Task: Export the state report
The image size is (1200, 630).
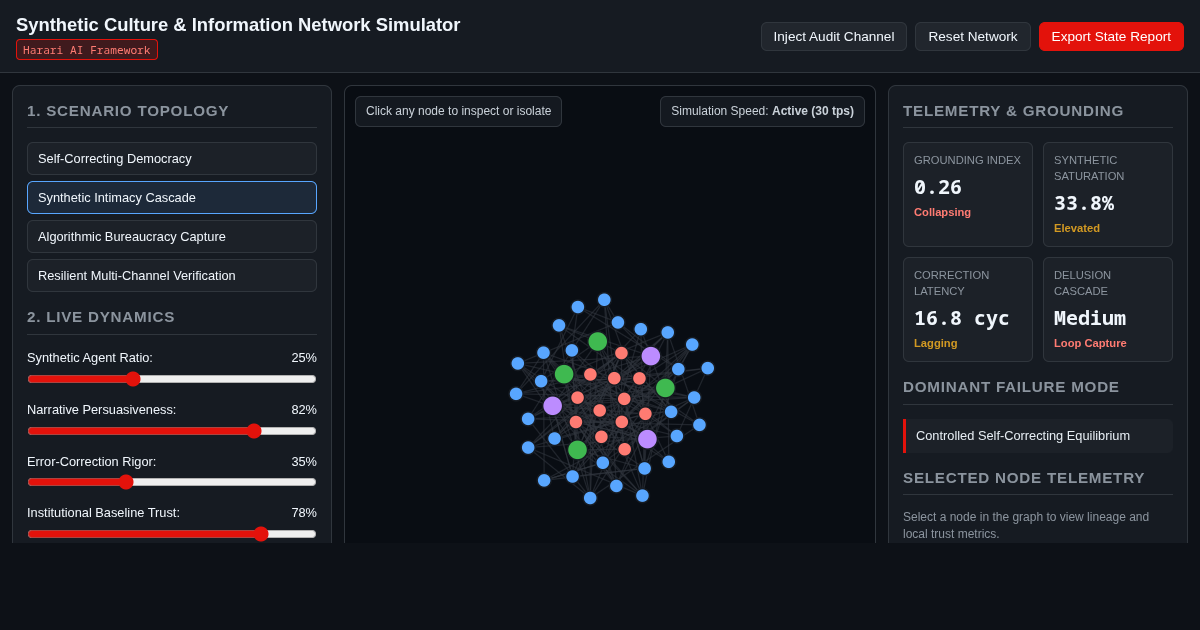Action: [1111, 37]
